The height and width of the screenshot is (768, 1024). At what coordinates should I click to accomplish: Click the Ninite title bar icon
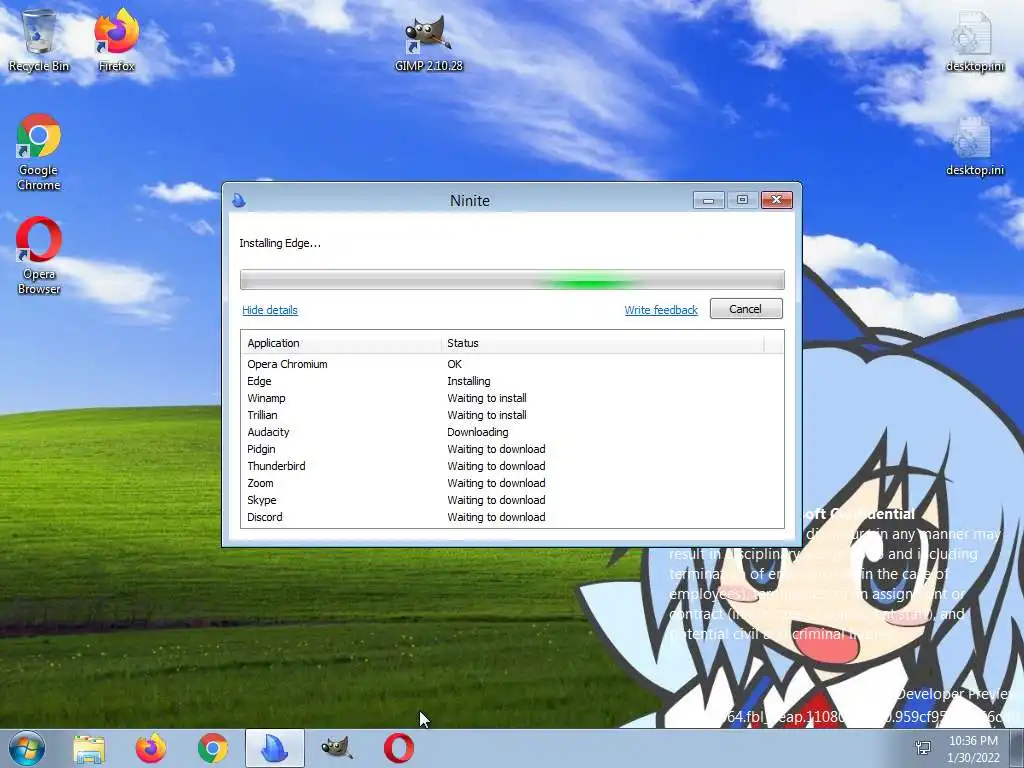(x=238, y=200)
